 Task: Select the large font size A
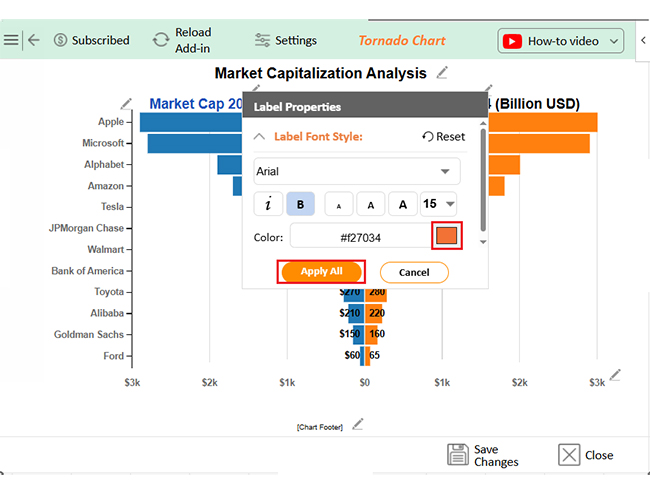click(403, 204)
